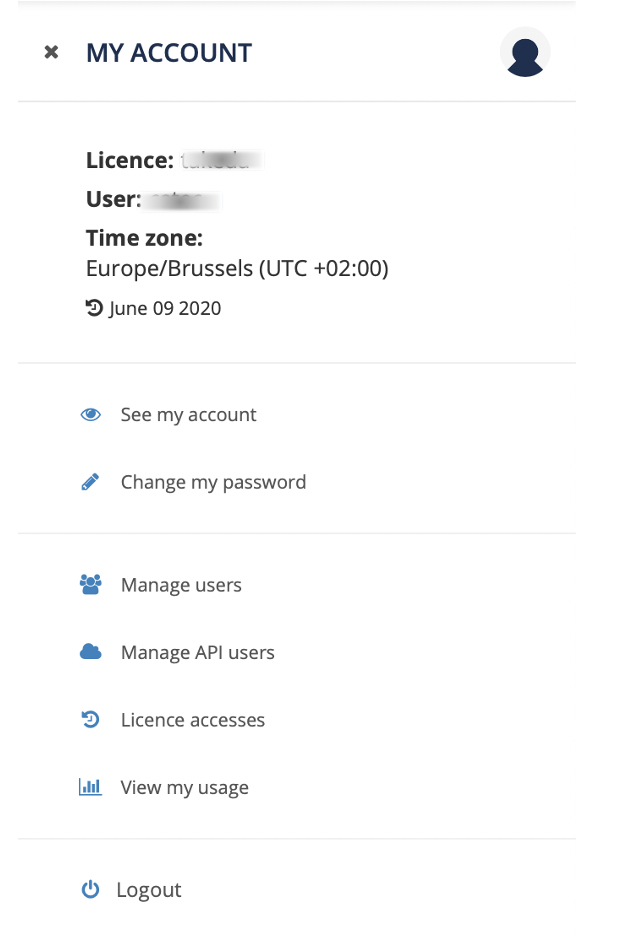This screenshot has width=644, height=952.
Task: Open the See my account link
Action: [188, 415]
